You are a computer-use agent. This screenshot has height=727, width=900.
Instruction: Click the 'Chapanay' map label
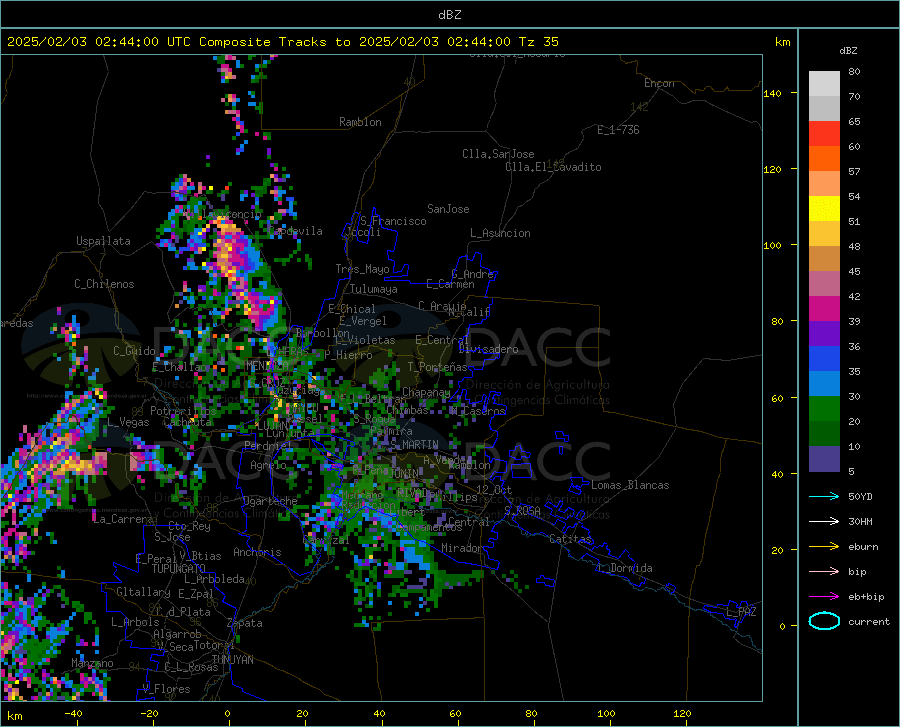[426, 392]
